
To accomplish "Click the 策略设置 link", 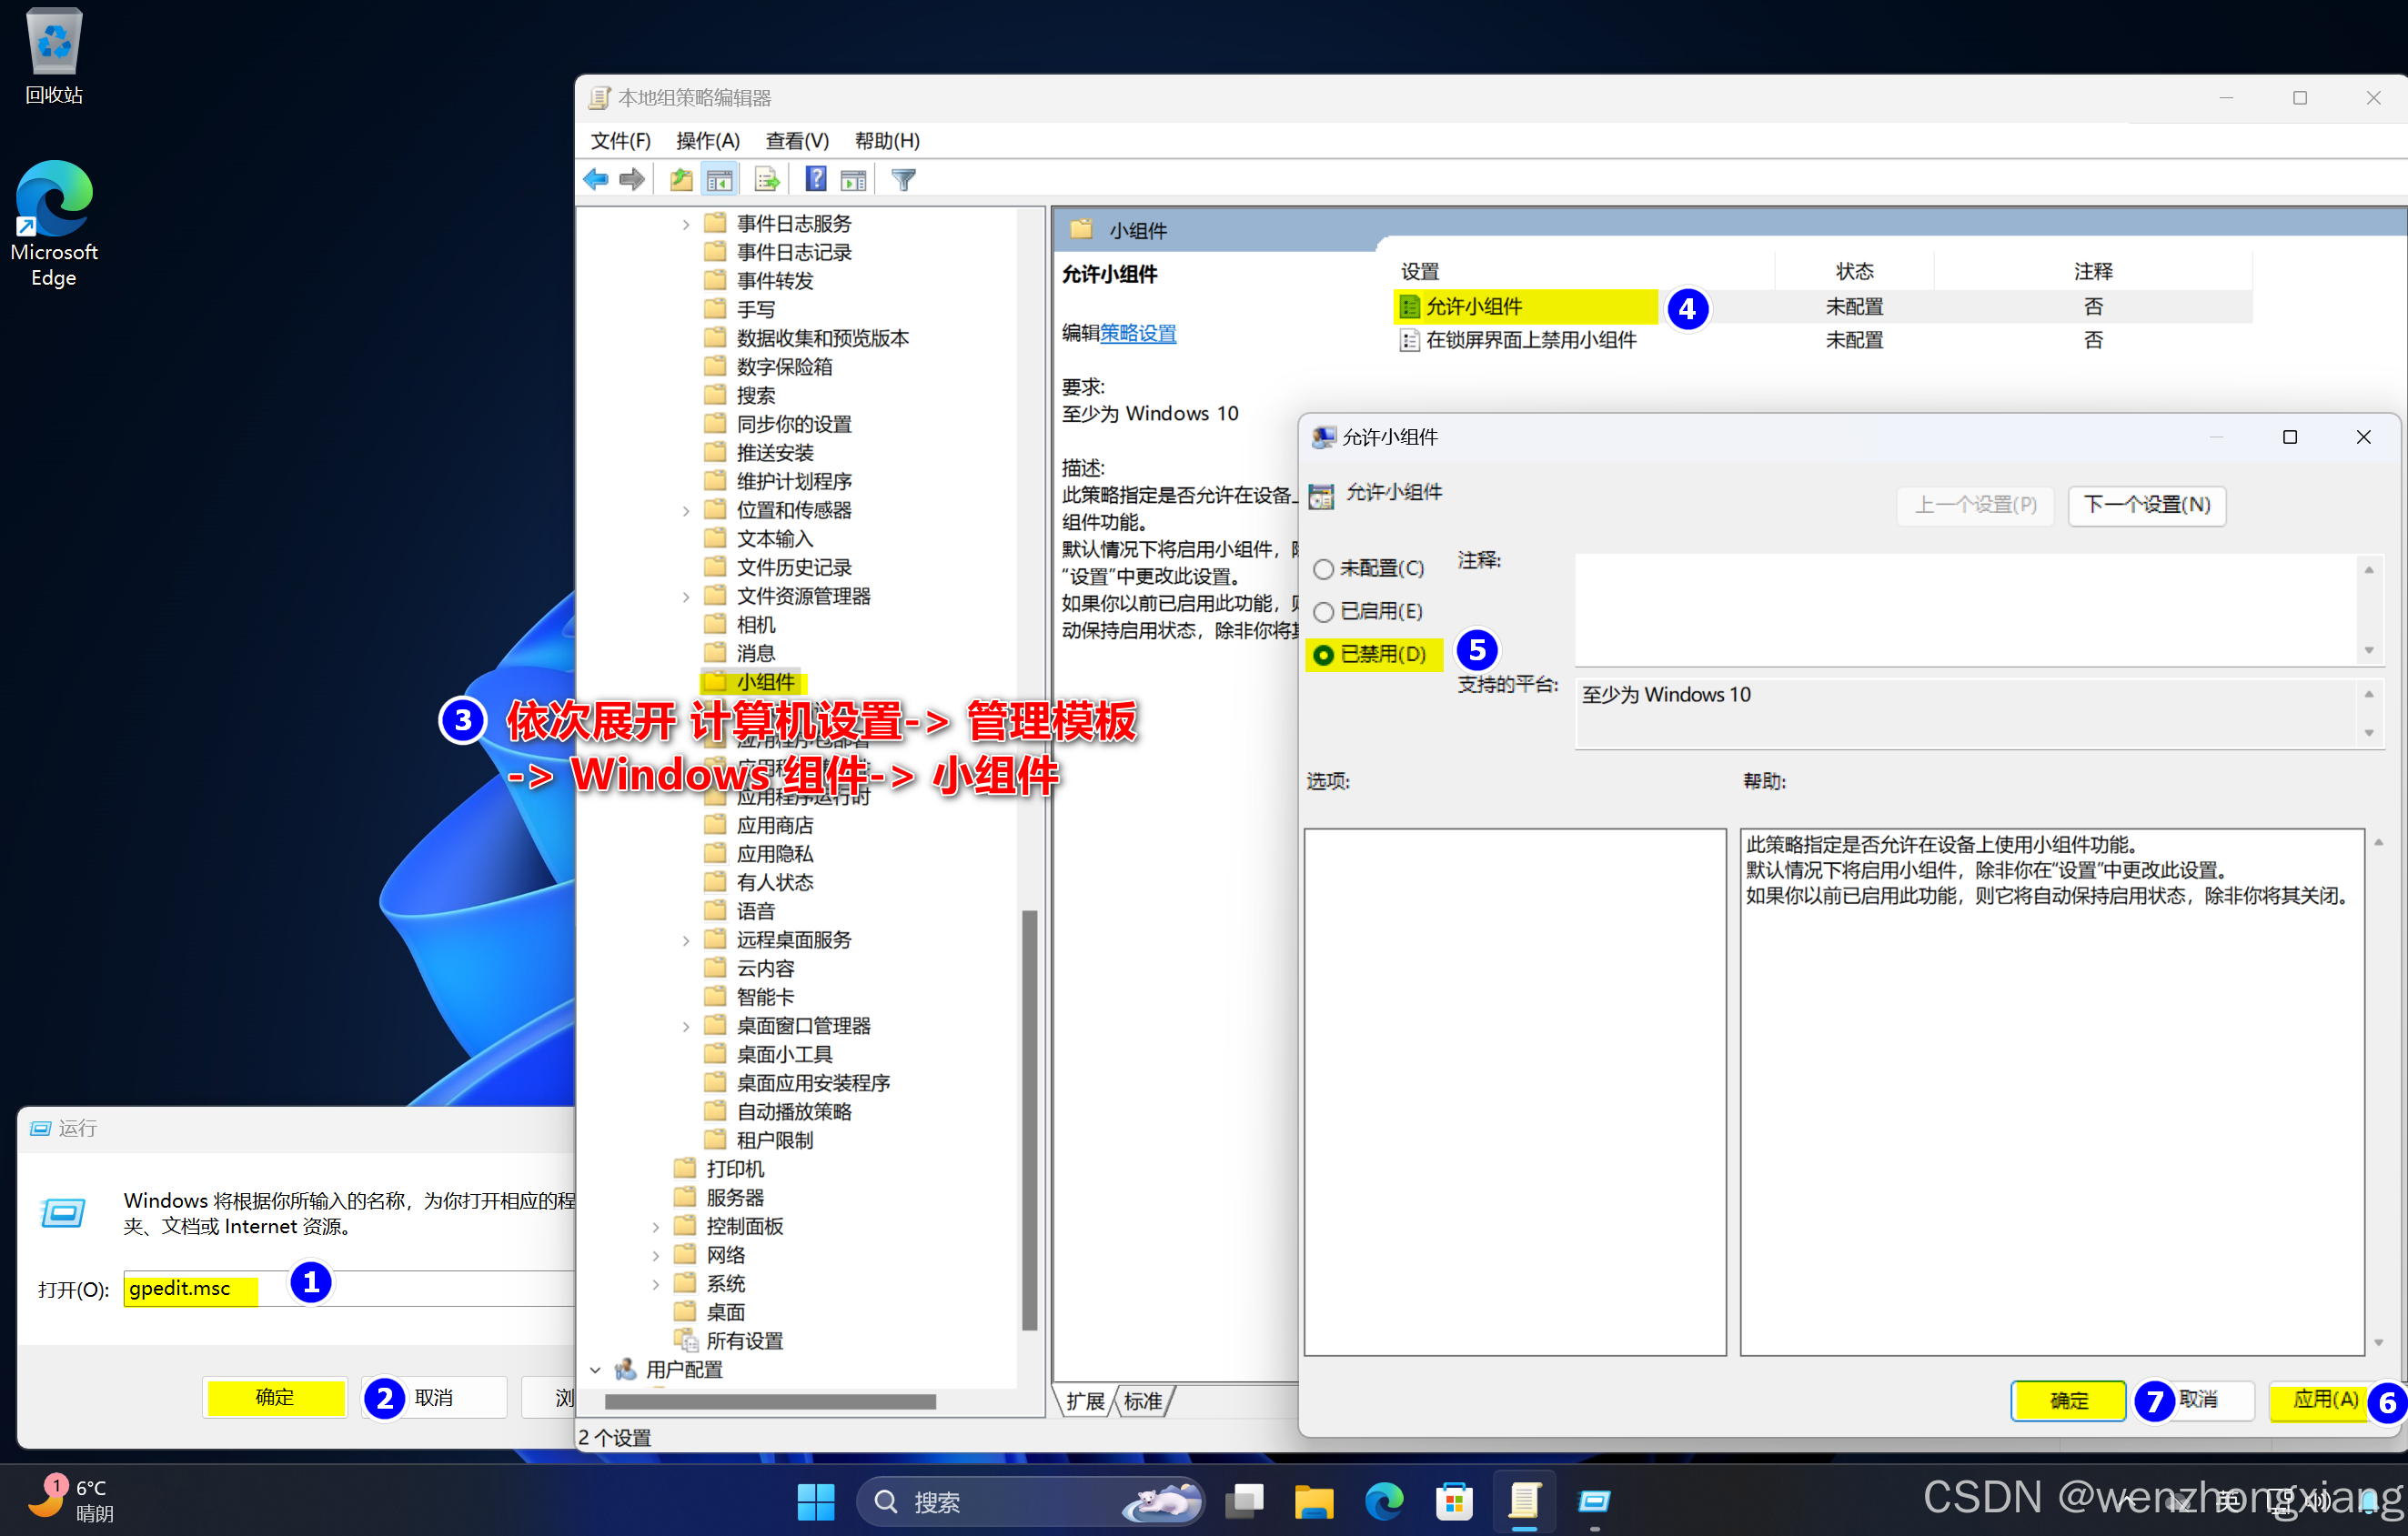I will coord(1138,334).
